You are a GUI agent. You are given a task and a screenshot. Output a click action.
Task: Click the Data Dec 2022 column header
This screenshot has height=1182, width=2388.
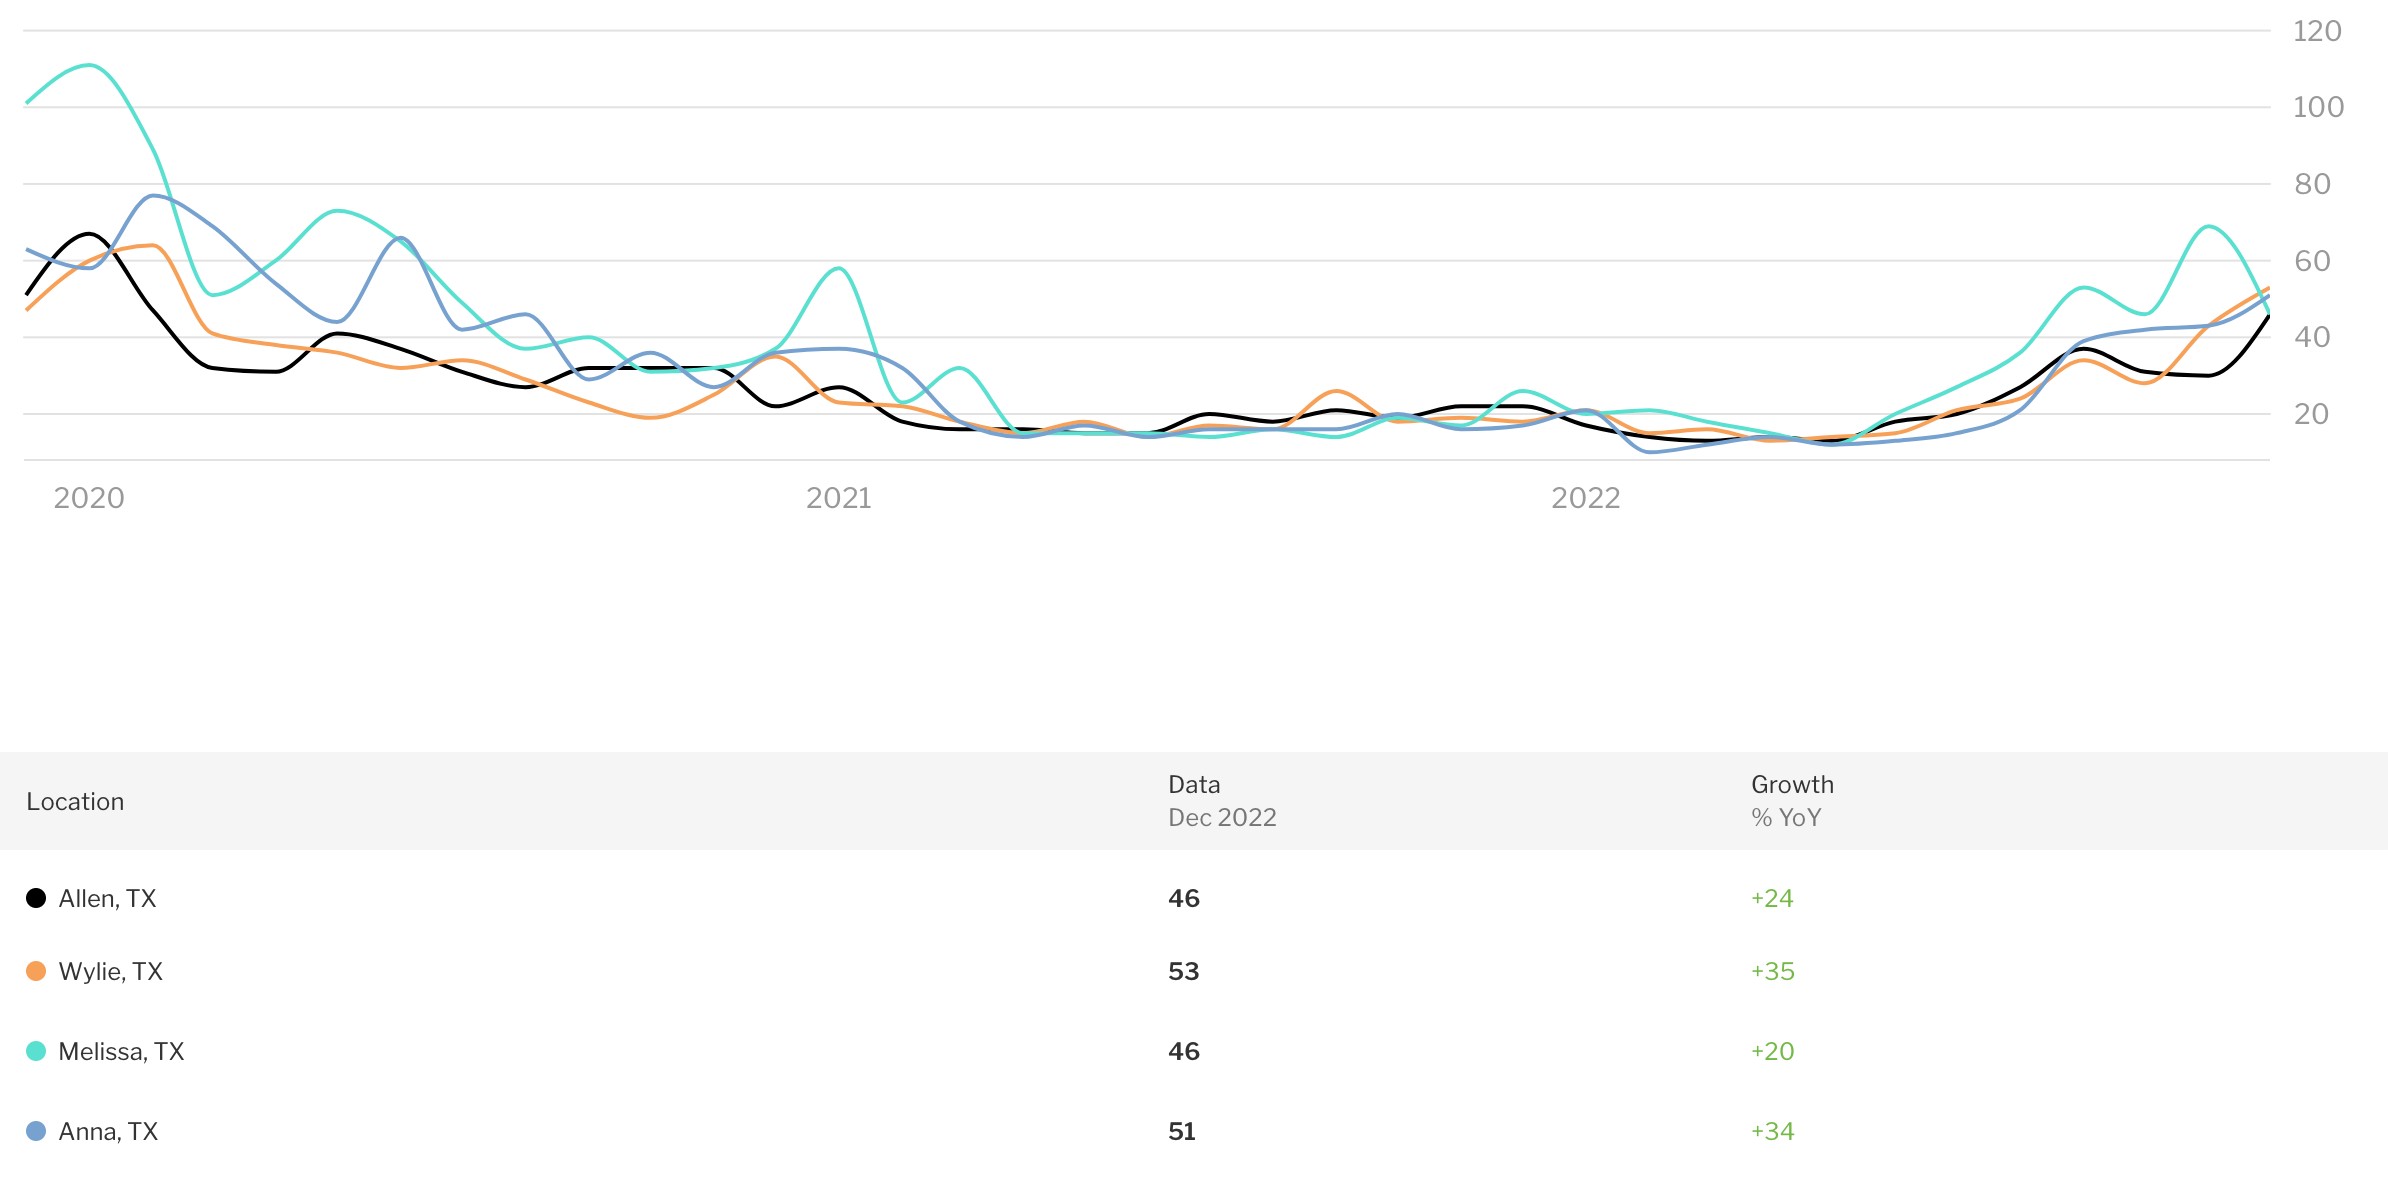[1221, 801]
